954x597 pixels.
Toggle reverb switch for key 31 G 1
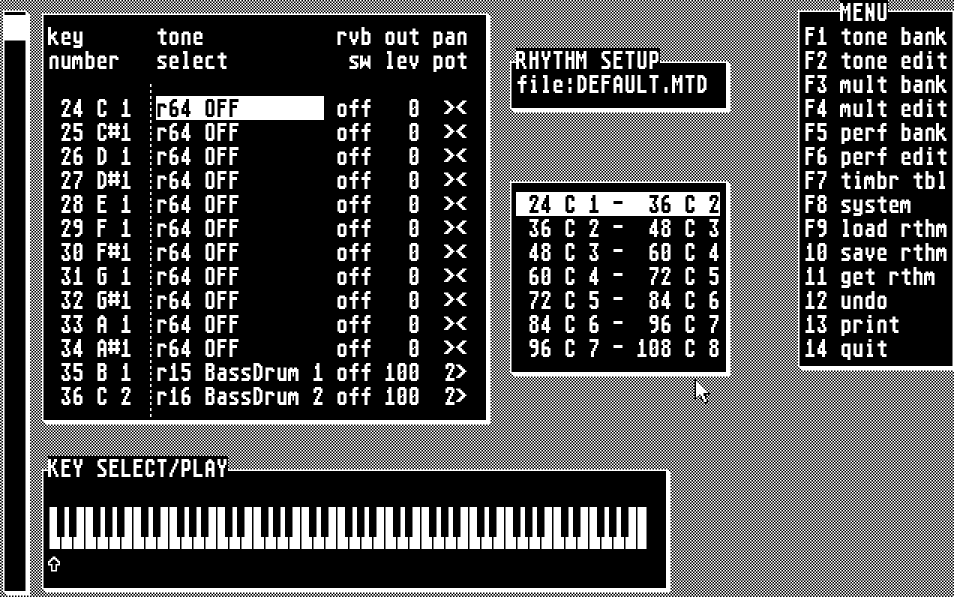pos(353,277)
